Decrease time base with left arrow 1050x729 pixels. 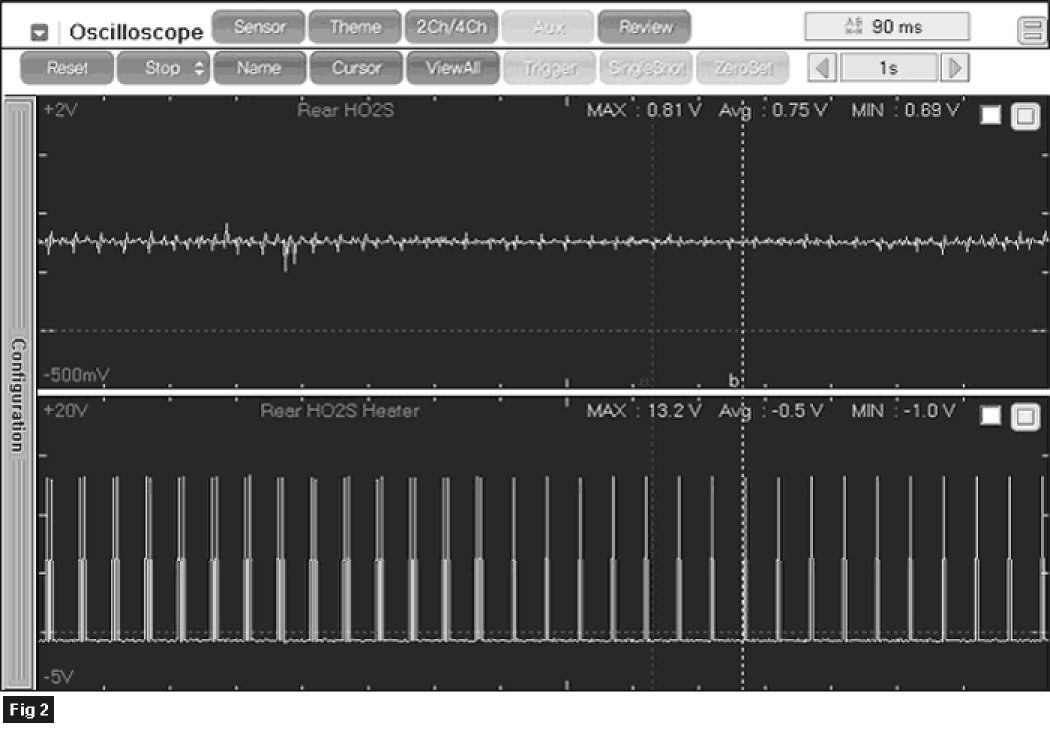tap(823, 69)
